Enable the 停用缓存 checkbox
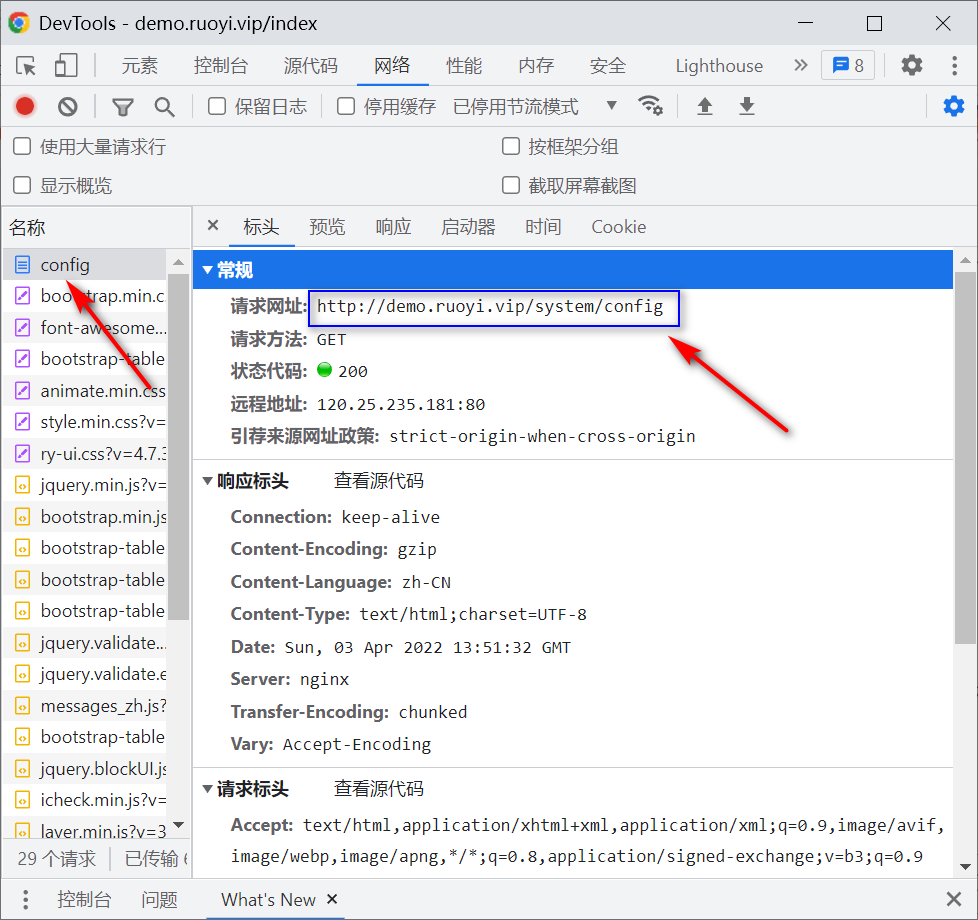Image resolution: width=978 pixels, height=920 pixels. tap(346, 107)
